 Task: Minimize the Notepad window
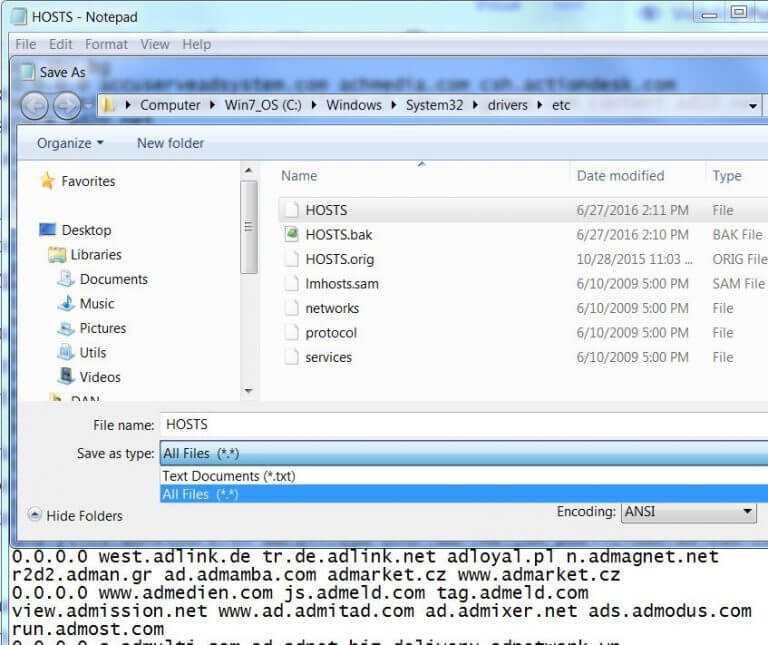709,13
